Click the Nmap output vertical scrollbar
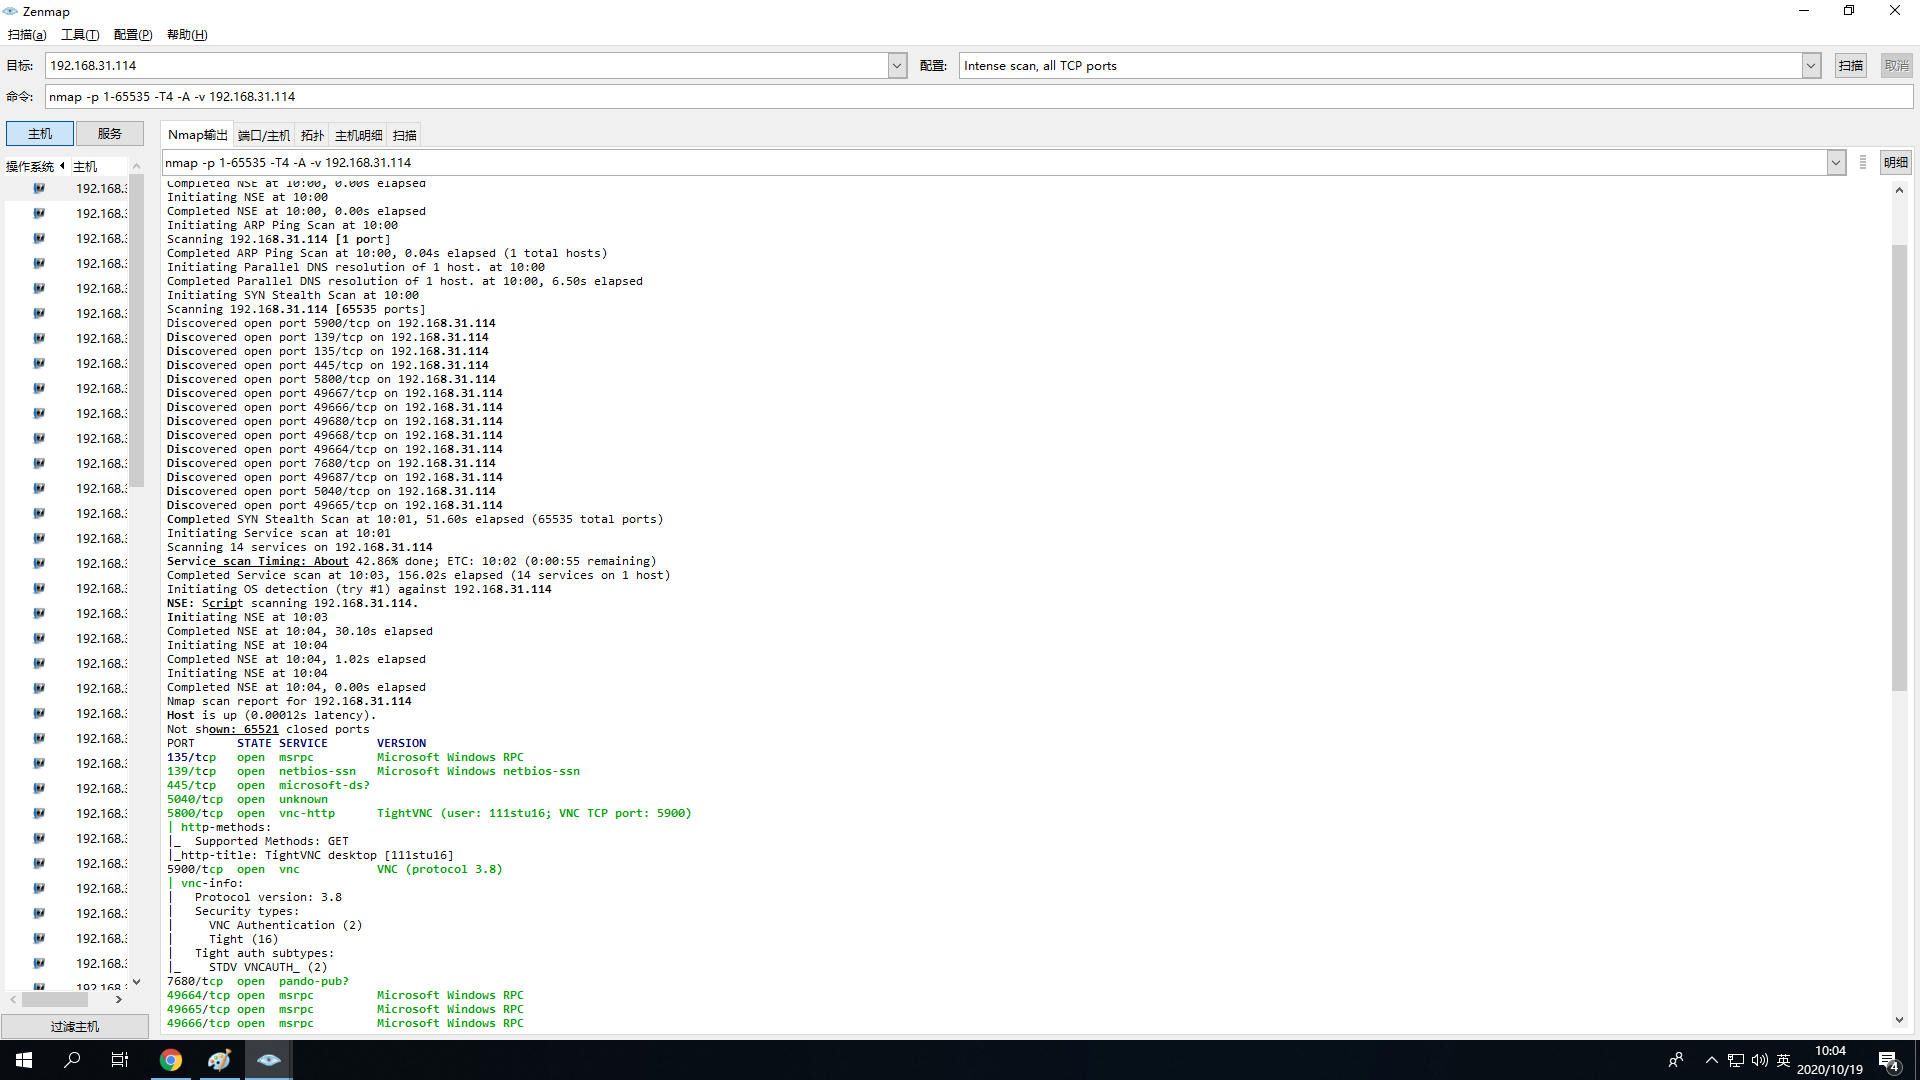Image resolution: width=1920 pixels, height=1080 pixels. pyautogui.click(x=1899, y=468)
